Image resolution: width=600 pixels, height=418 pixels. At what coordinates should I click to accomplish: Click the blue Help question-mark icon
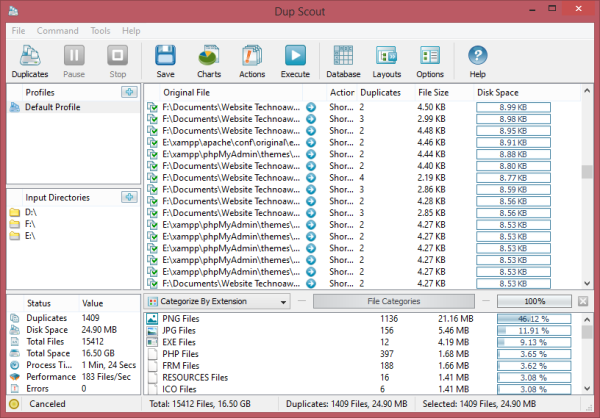coord(478,56)
